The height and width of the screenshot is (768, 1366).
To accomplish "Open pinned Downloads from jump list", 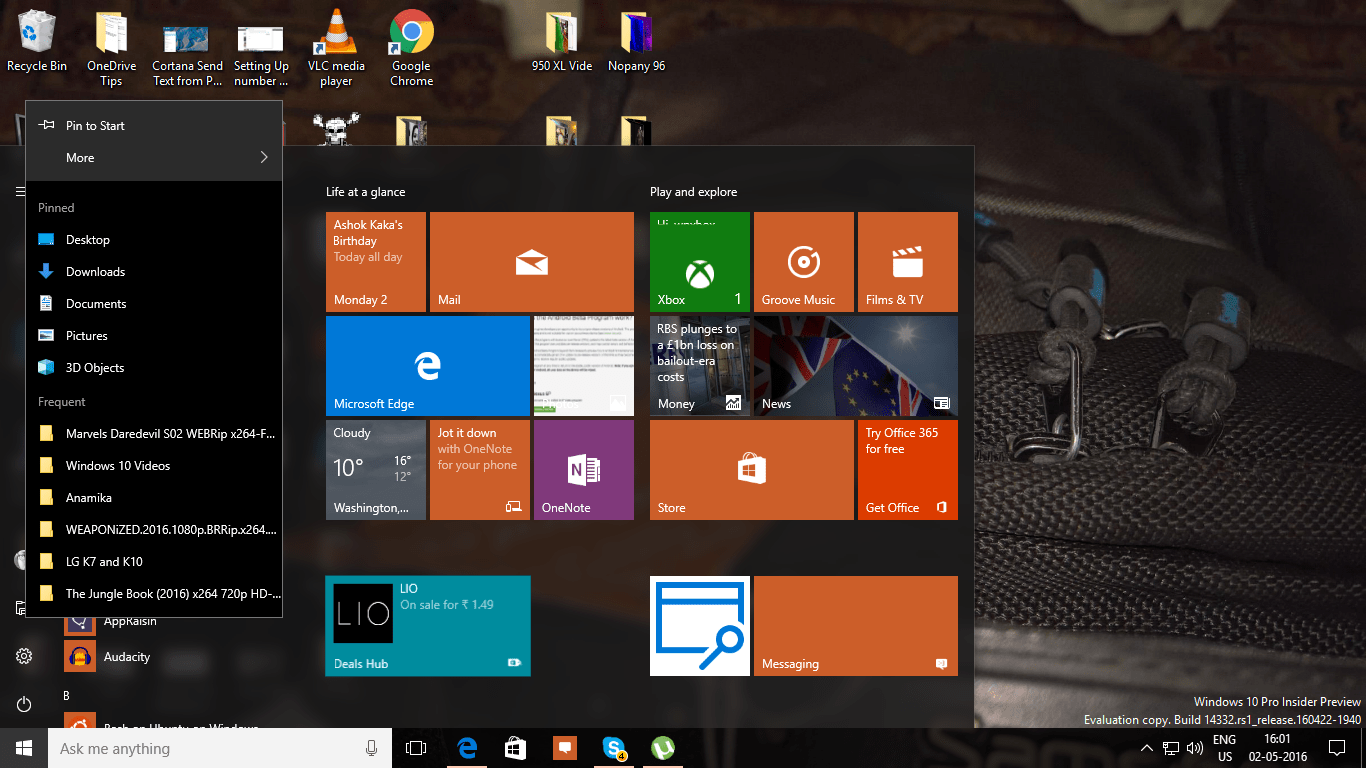I will [x=154, y=271].
